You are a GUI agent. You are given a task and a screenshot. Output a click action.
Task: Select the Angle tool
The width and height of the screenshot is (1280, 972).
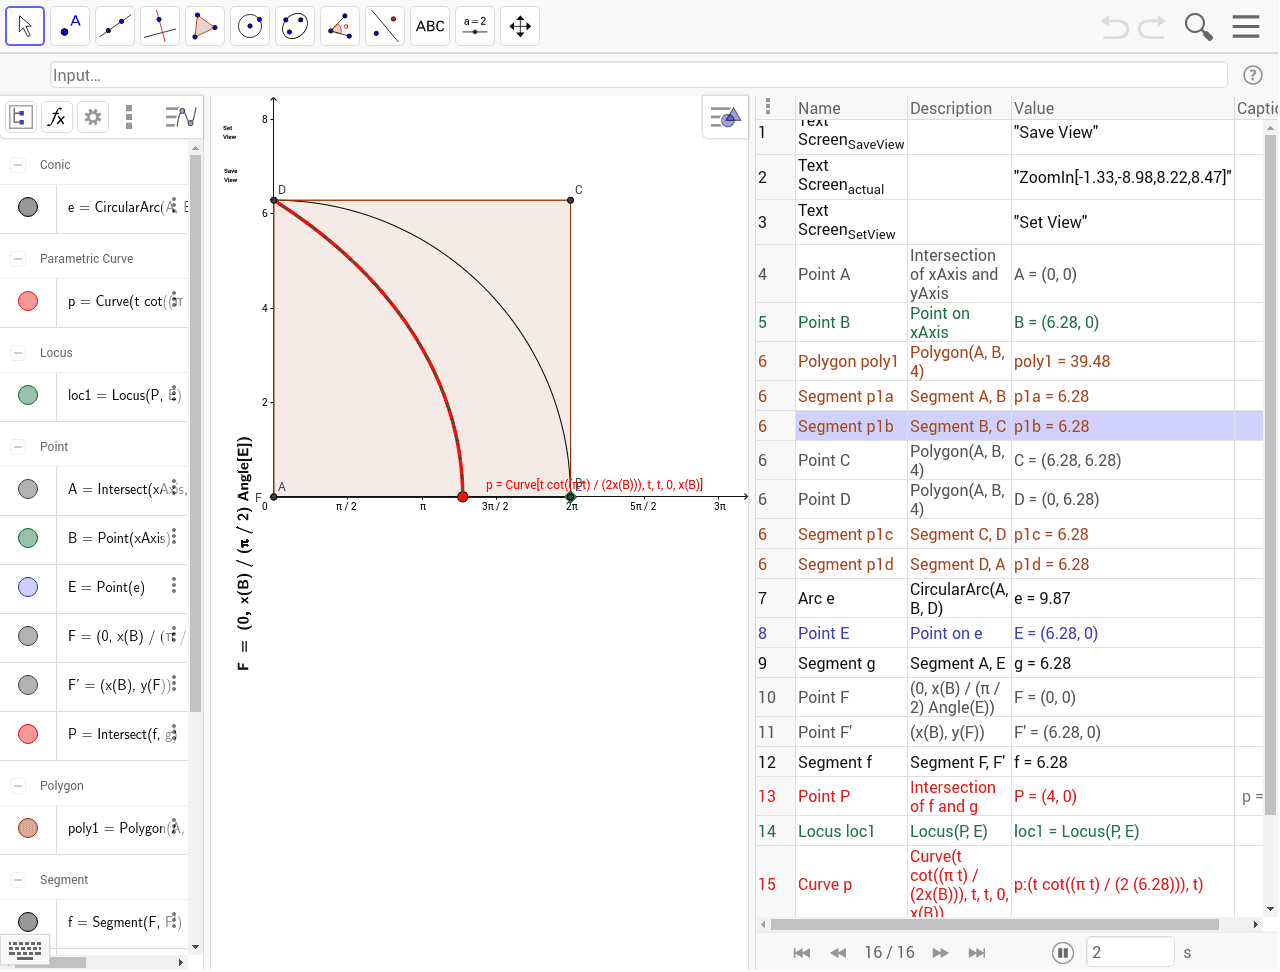340,26
